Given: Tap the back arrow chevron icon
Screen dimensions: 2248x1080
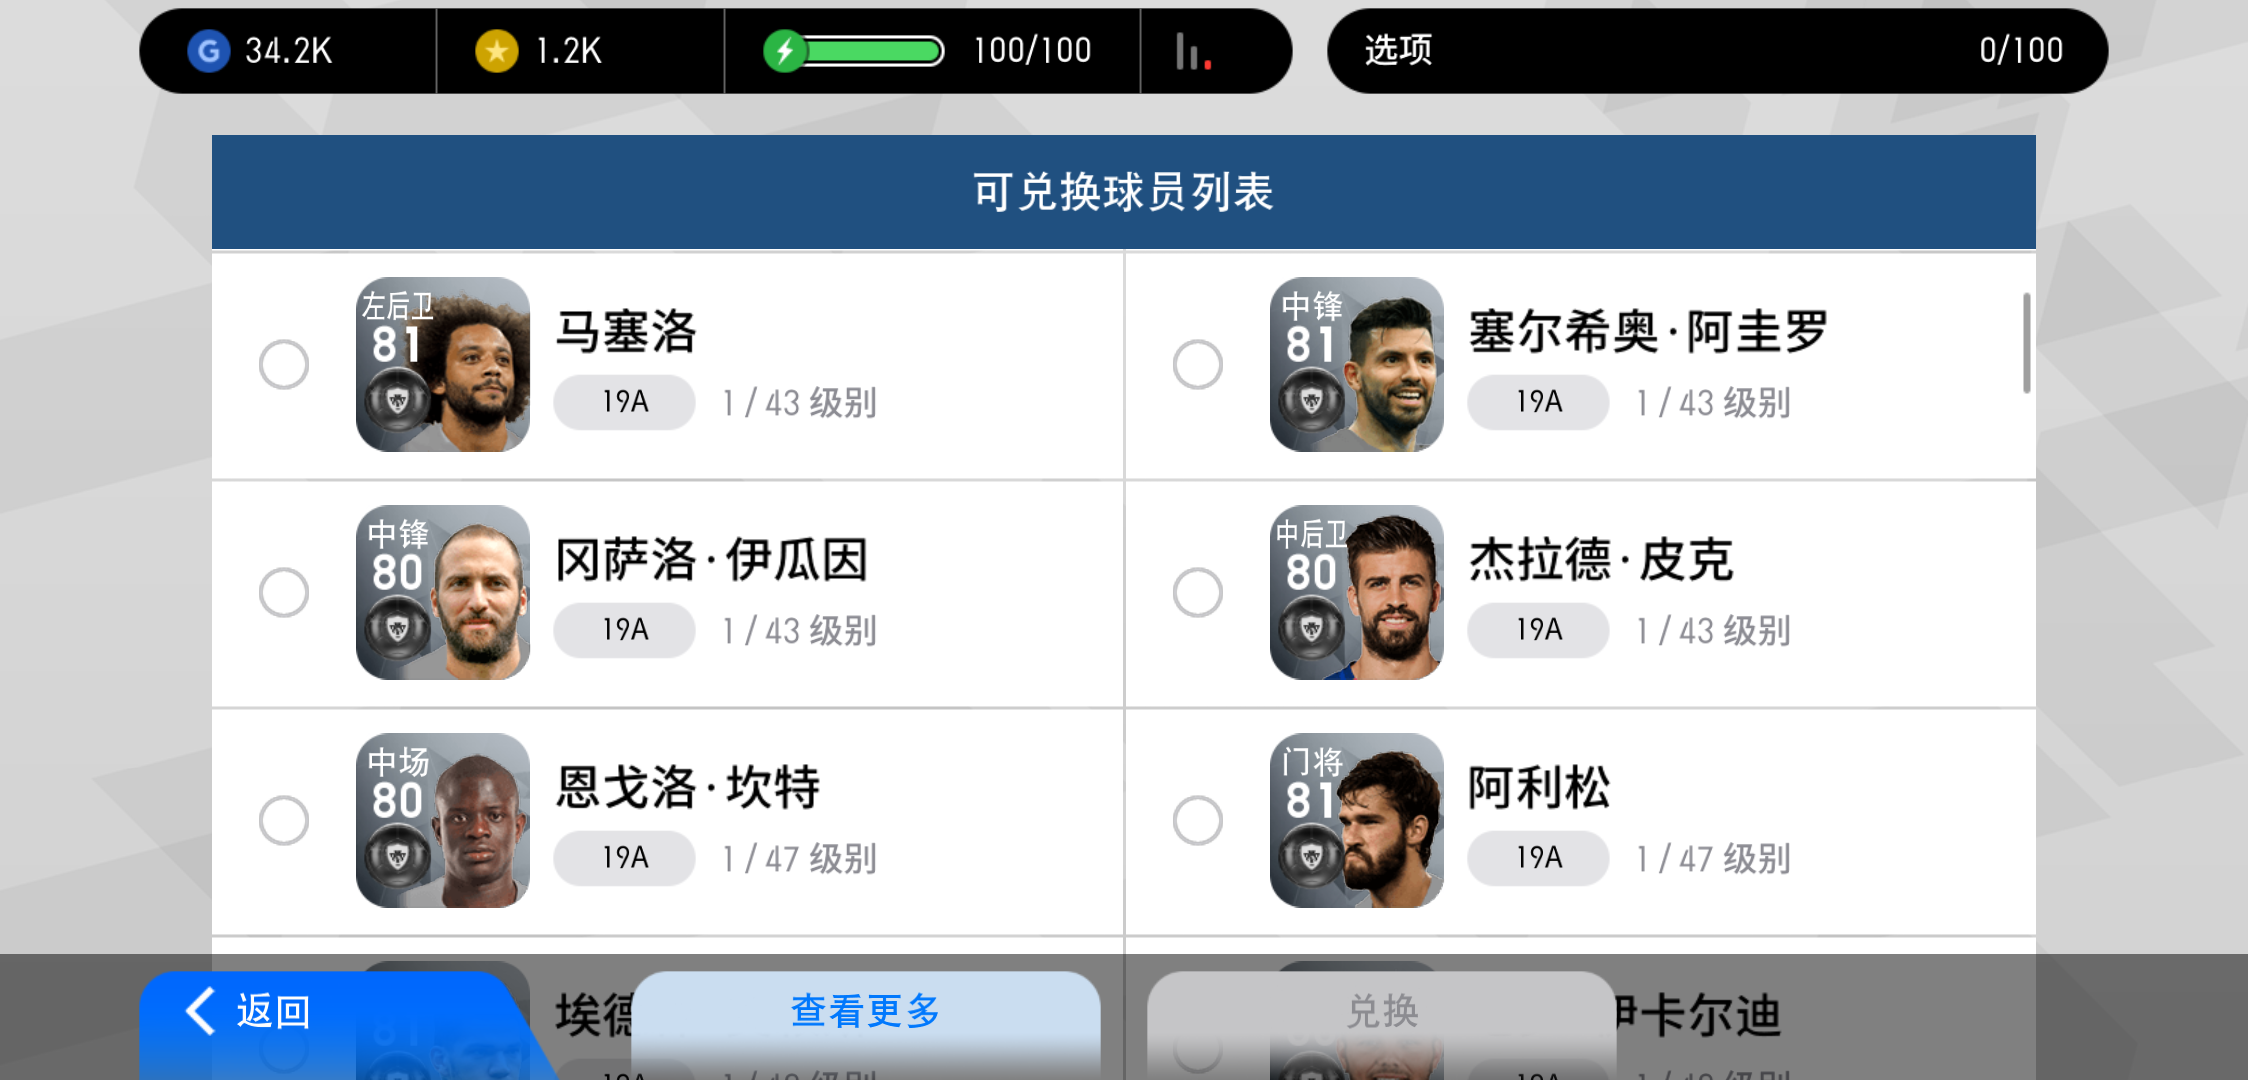Looking at the screenshot, I should 201,1011.
